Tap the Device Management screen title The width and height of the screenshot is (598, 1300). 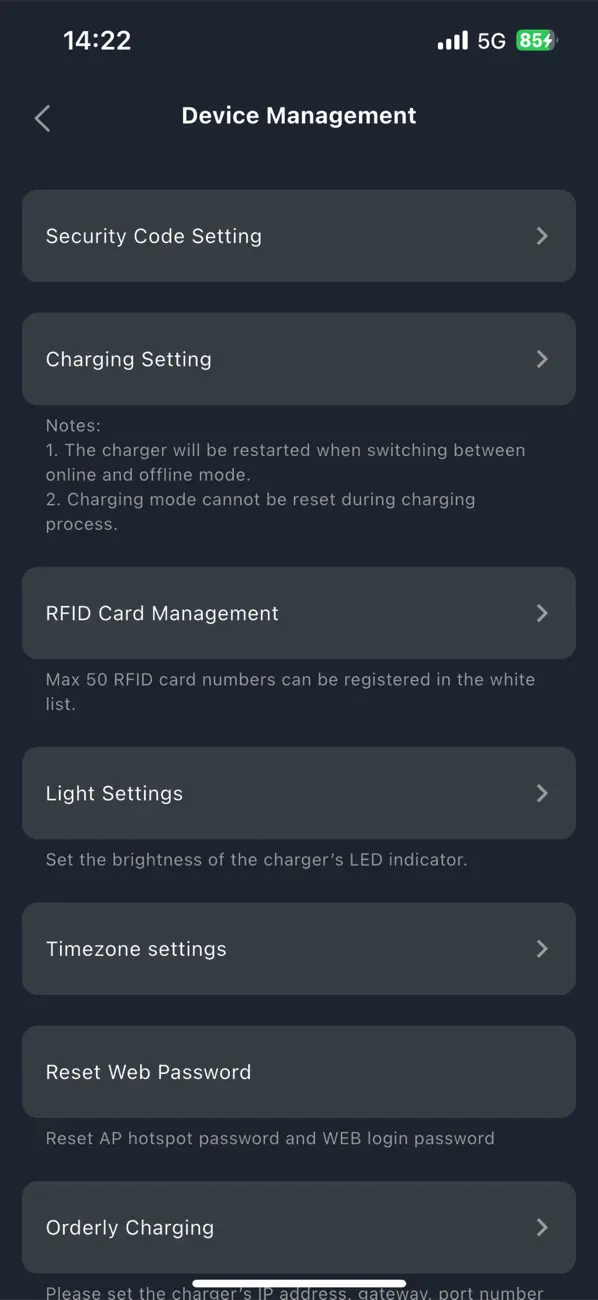(x=298, y=115)
